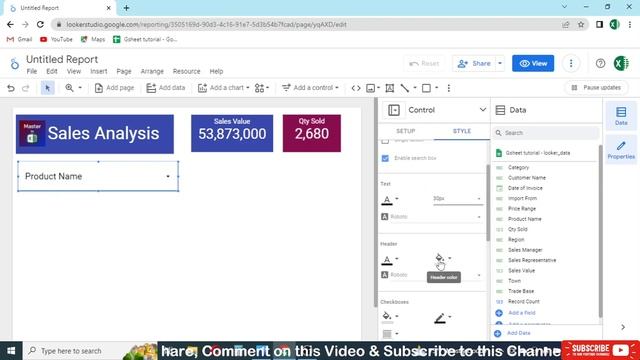The height and width of the screenshot is (360, 640).
Task: Change the Text section font color
Action: (x=387, y=200)
